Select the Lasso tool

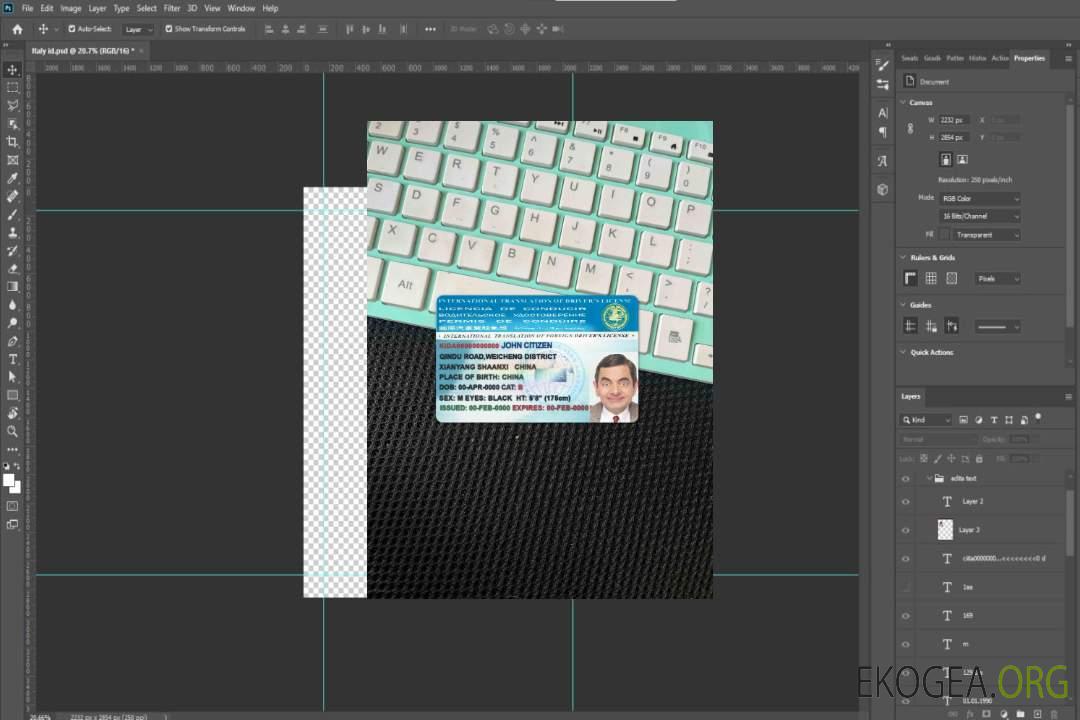pos(13,105)
